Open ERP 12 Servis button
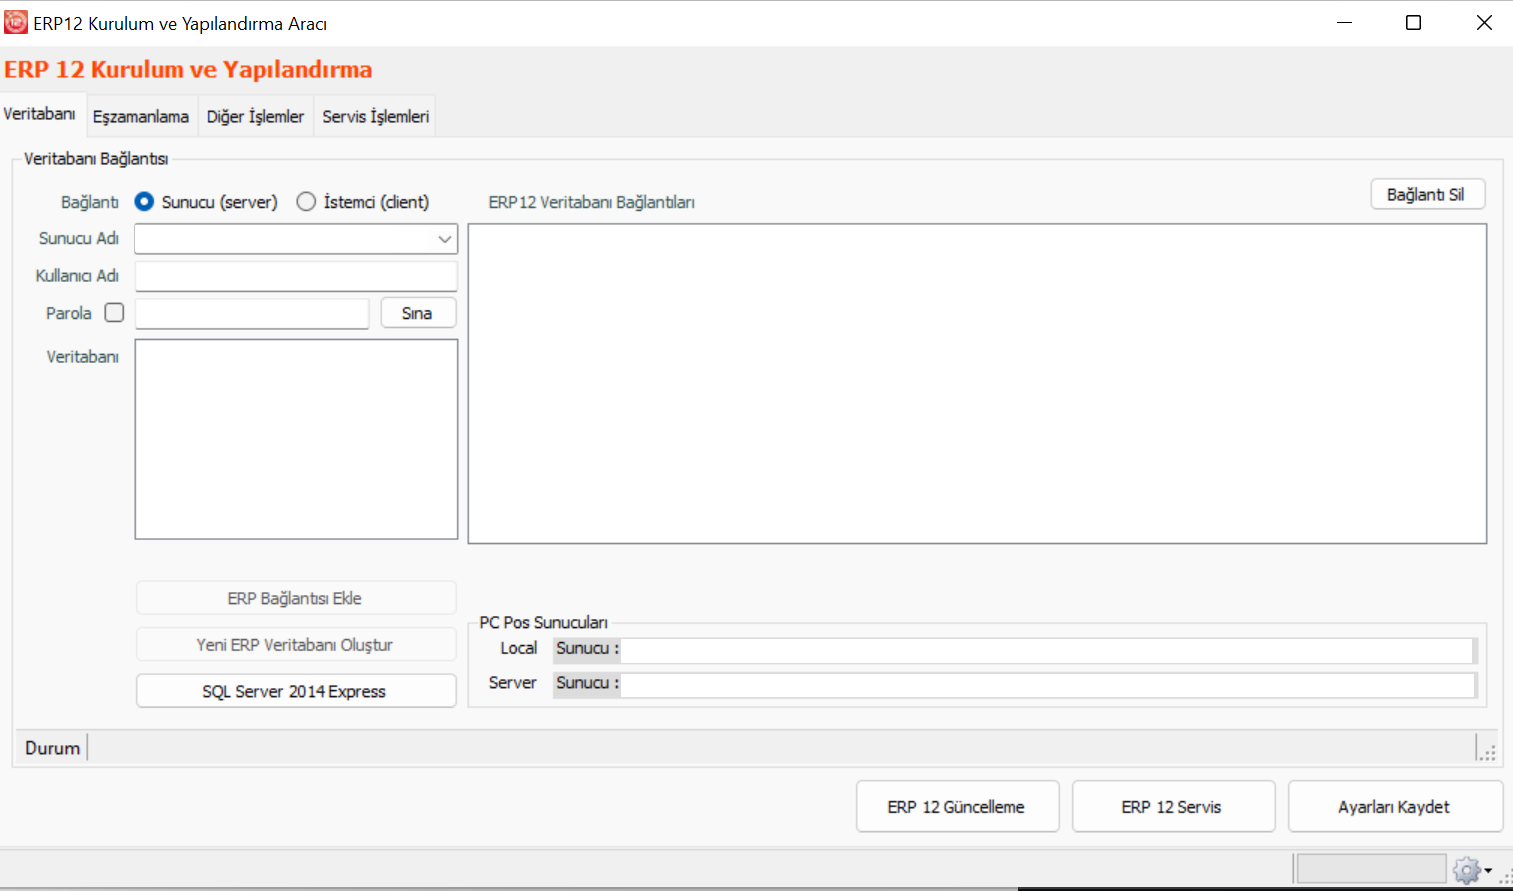 click(x=1172, y=807)
